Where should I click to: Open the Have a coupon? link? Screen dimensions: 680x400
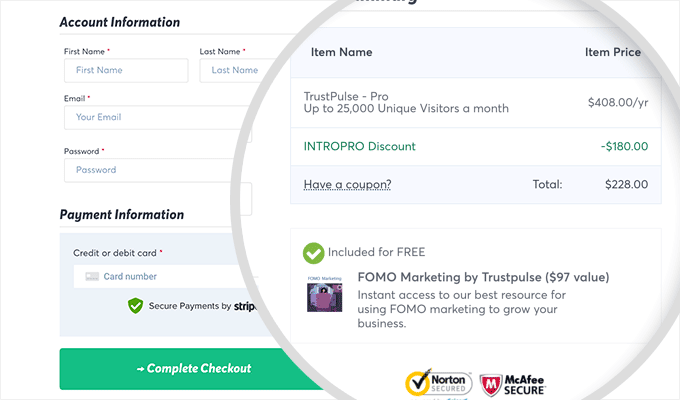tap(347, 184)
